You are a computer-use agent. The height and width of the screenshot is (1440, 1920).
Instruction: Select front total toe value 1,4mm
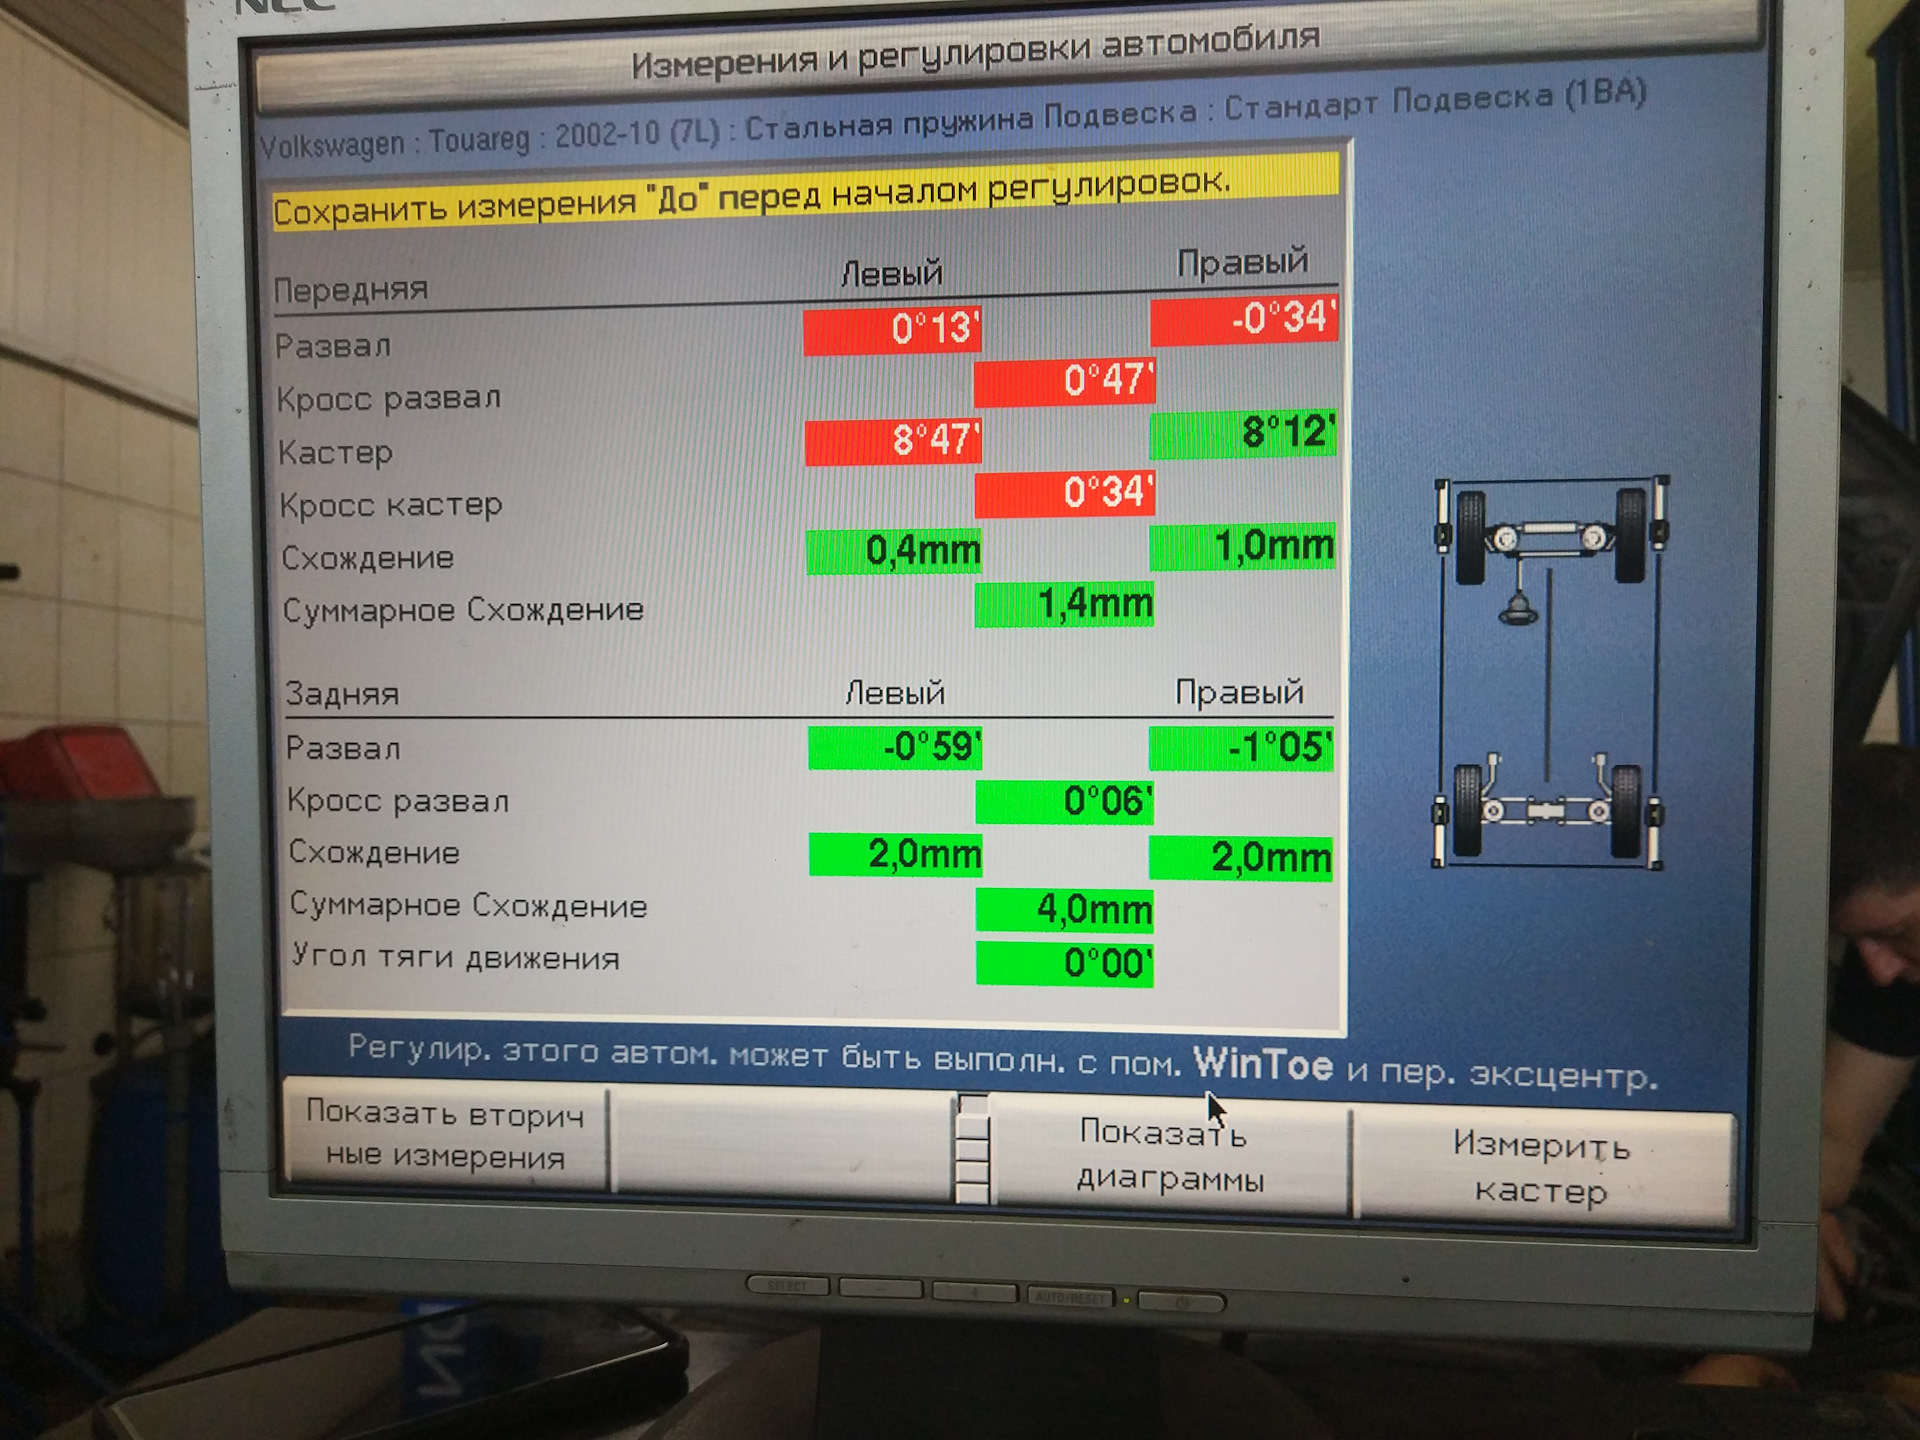1064,605
